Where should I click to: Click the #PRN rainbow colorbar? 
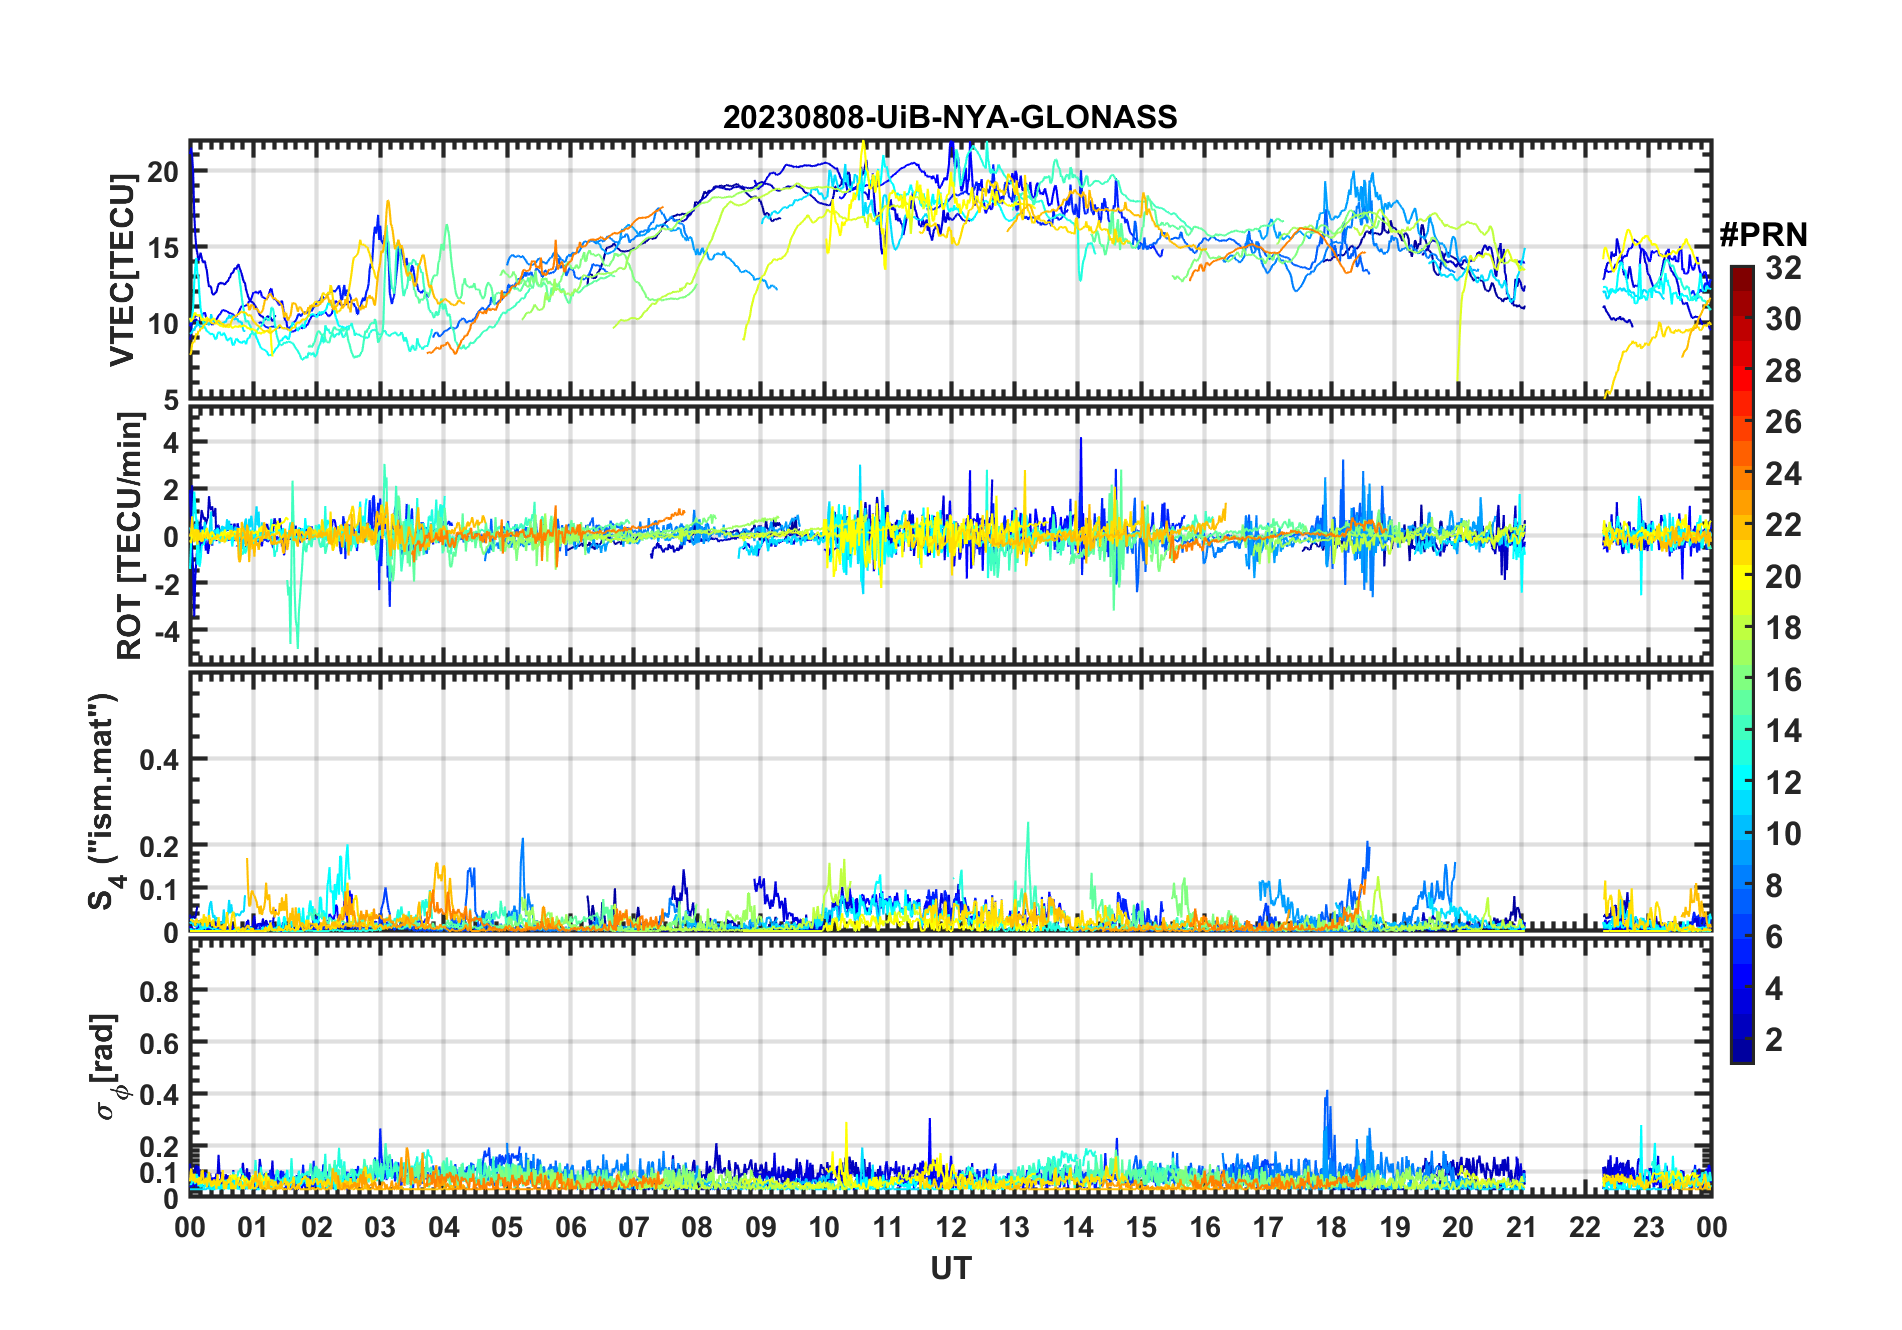point(1742,664)
